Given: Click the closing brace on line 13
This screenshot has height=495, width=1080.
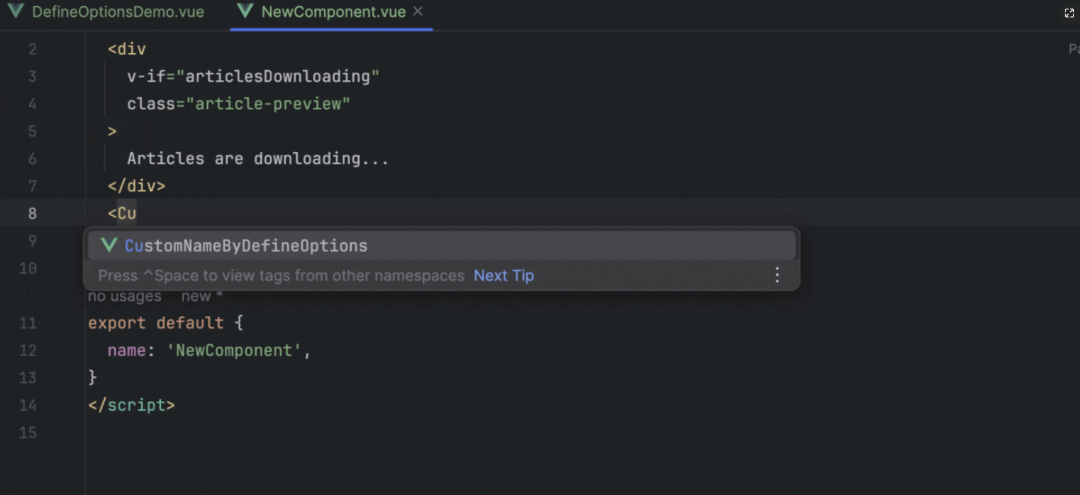Looking at the screenshot, I should pos(93,377).
